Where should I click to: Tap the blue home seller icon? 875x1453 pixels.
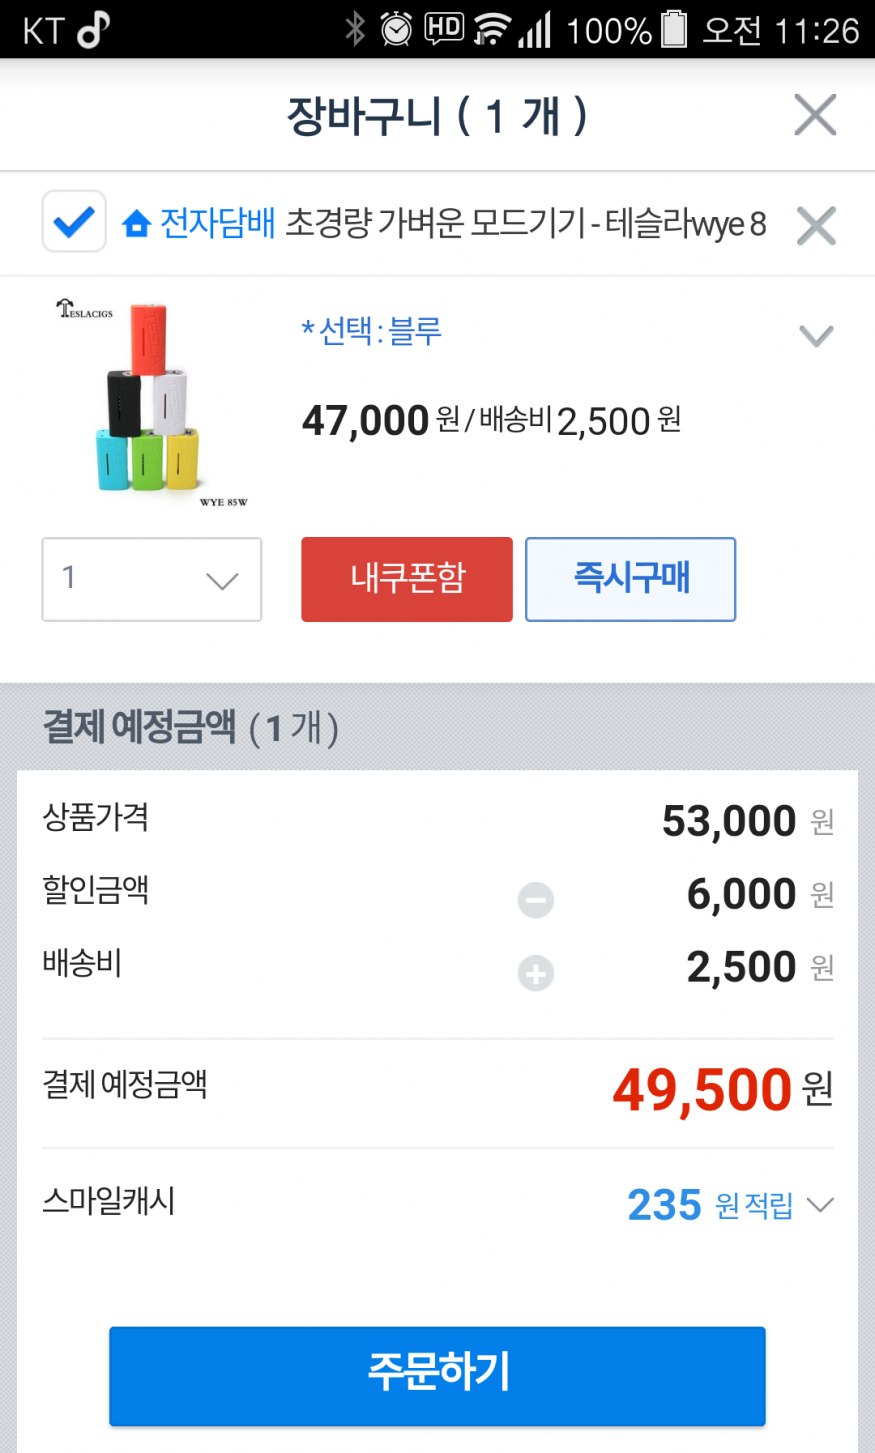(x=136, y=224)
